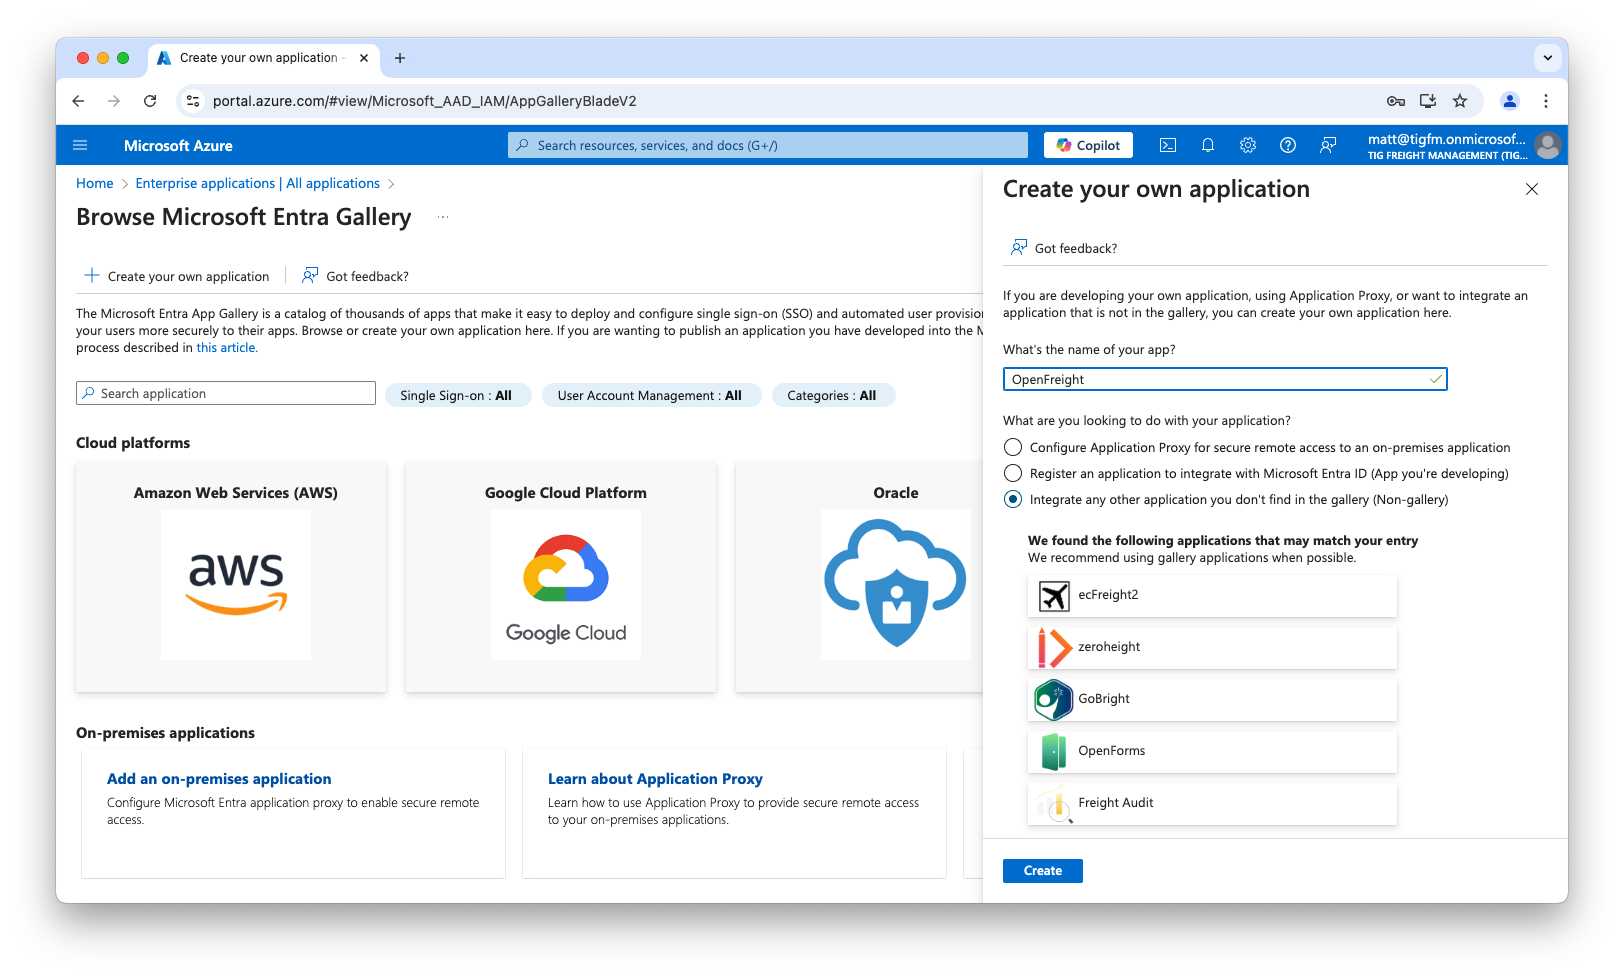Click the Azure global search bar
1624x977 pixels.
[x=768, y=145]
